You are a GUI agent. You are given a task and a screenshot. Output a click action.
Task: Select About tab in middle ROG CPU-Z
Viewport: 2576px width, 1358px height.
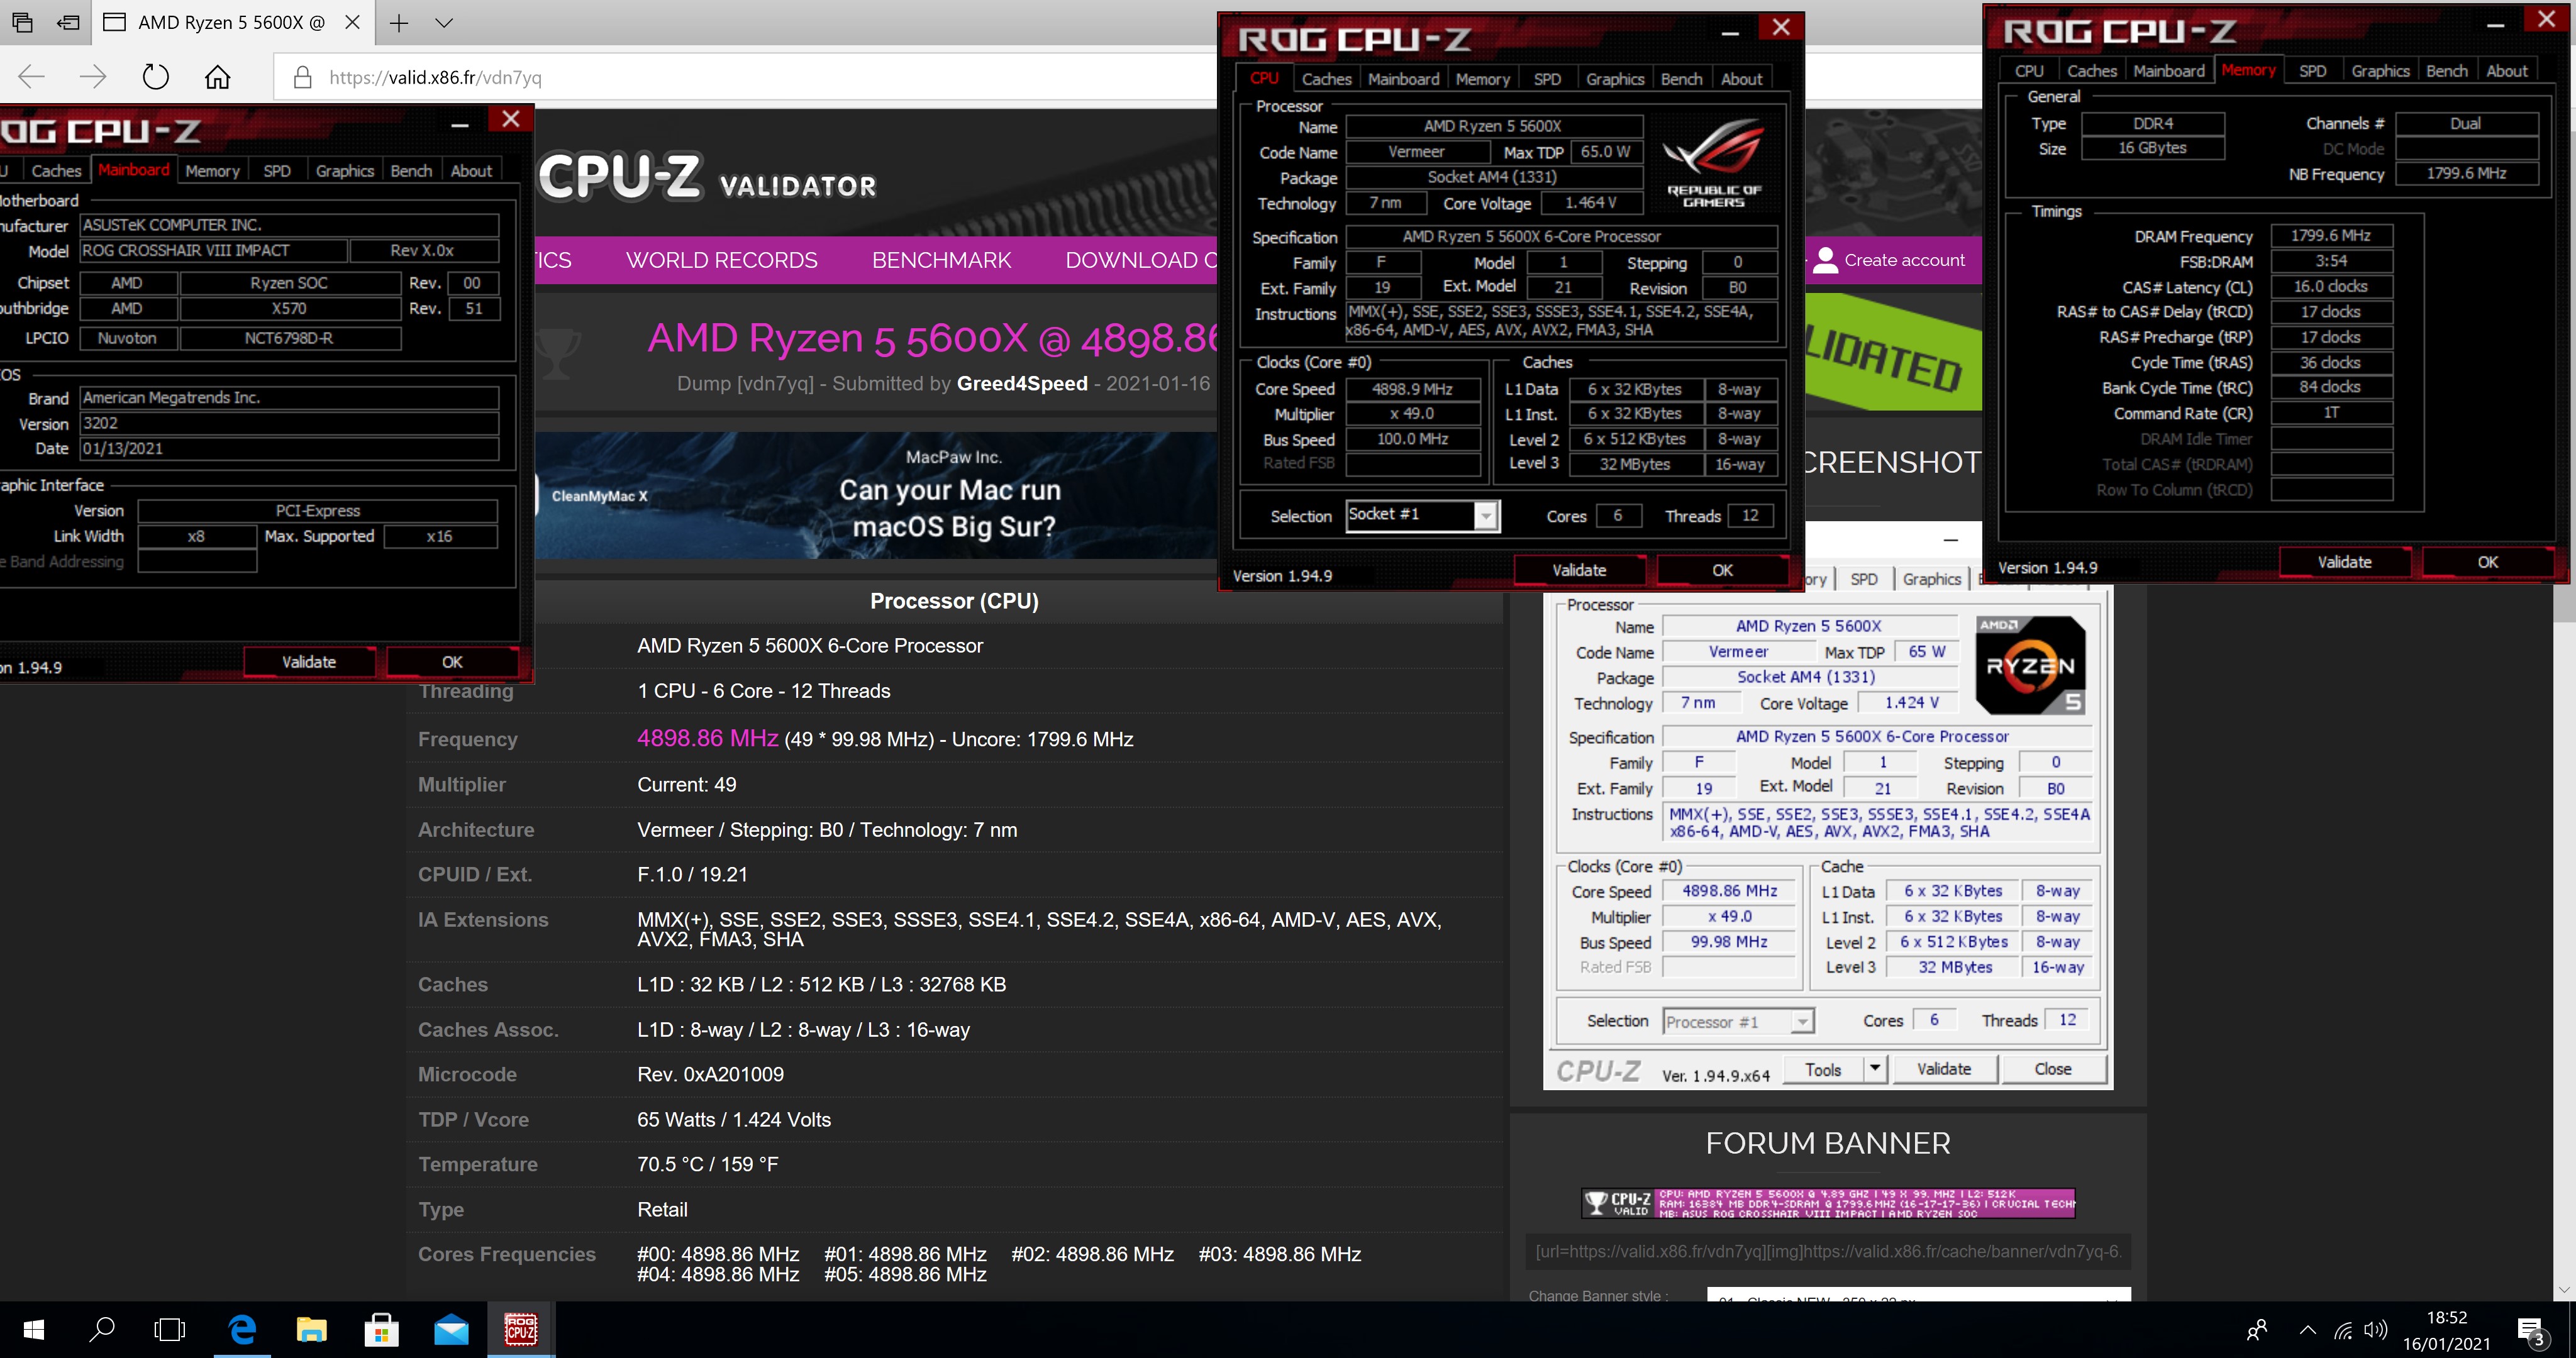click(x=1741, y=79)
